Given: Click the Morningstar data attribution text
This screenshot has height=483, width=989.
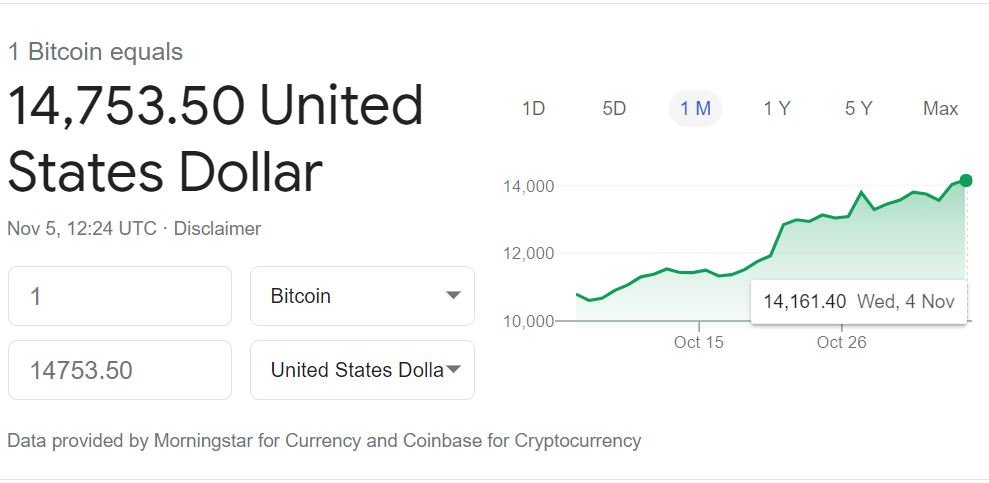Looking at the screenshot, I should pyautogui.click(x=323, y=440).
